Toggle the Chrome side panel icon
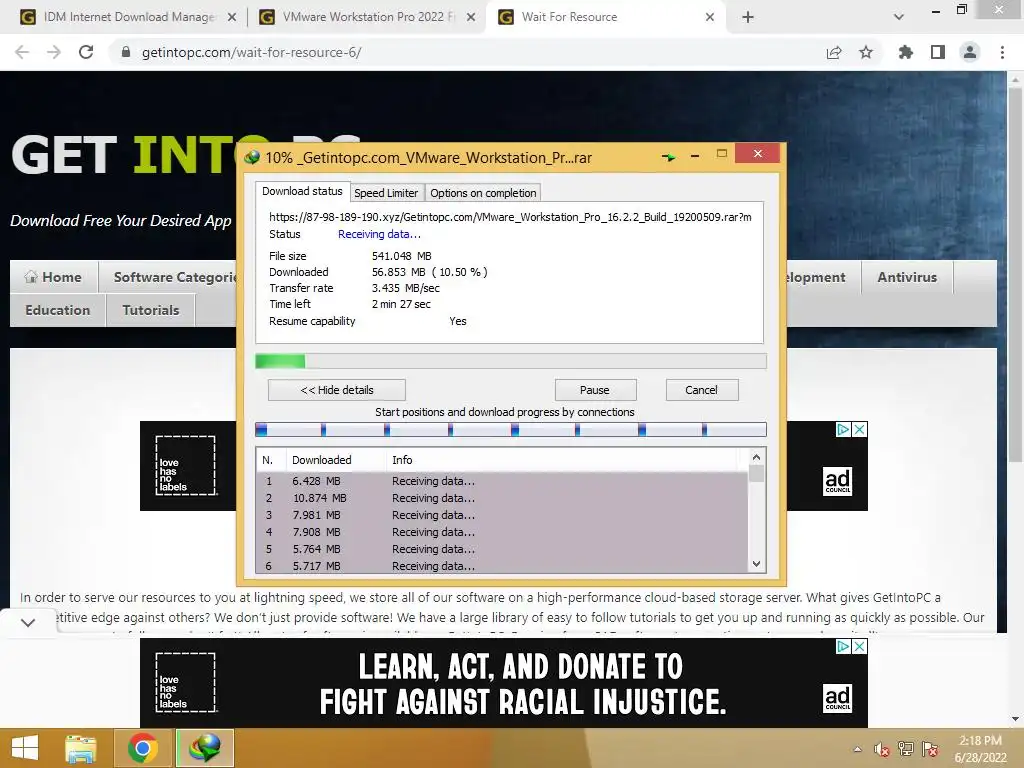This screenshot has height=768, width=1024. (938, 52)
